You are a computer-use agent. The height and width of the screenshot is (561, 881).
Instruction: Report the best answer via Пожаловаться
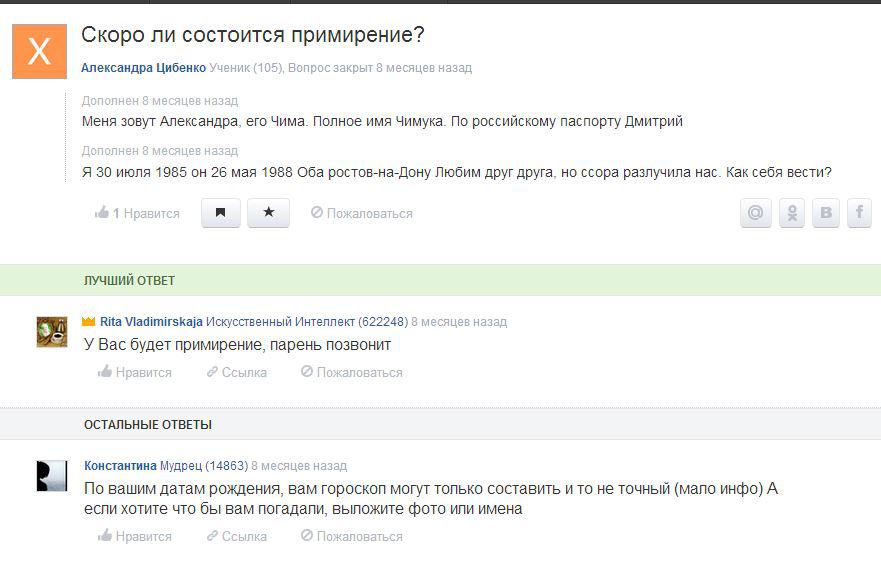point(352,372)
